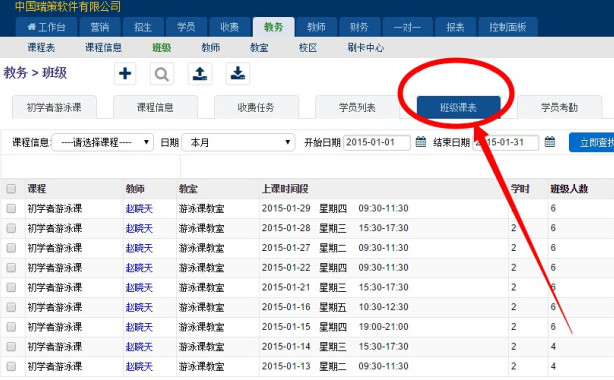Open teacher 赵晓天 link in 2015-01-27 row
Screen dimensions: 614x380
pos(139,248)
